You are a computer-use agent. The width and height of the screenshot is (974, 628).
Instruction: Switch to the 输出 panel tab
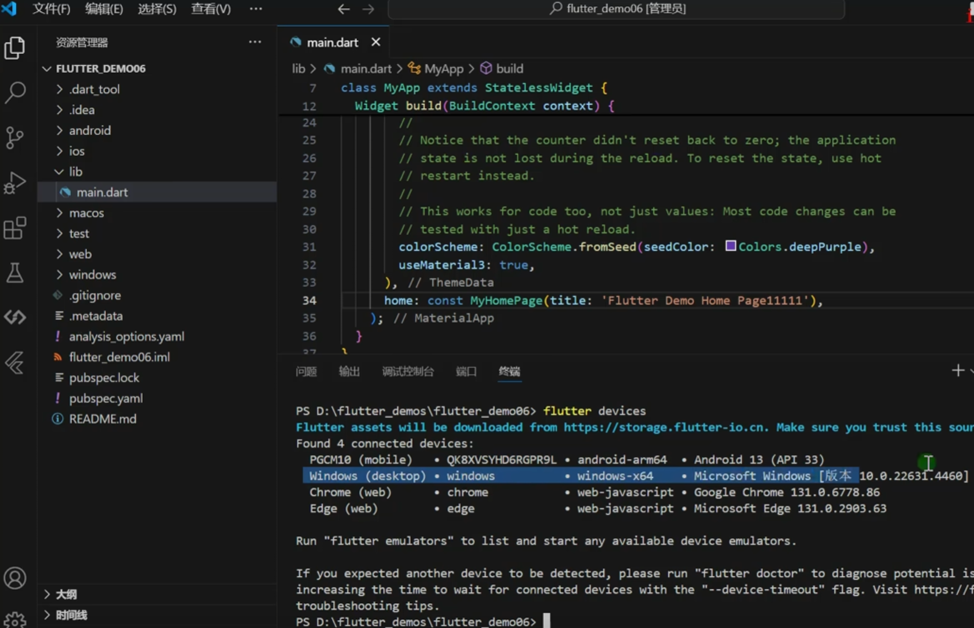pos(349,371)
